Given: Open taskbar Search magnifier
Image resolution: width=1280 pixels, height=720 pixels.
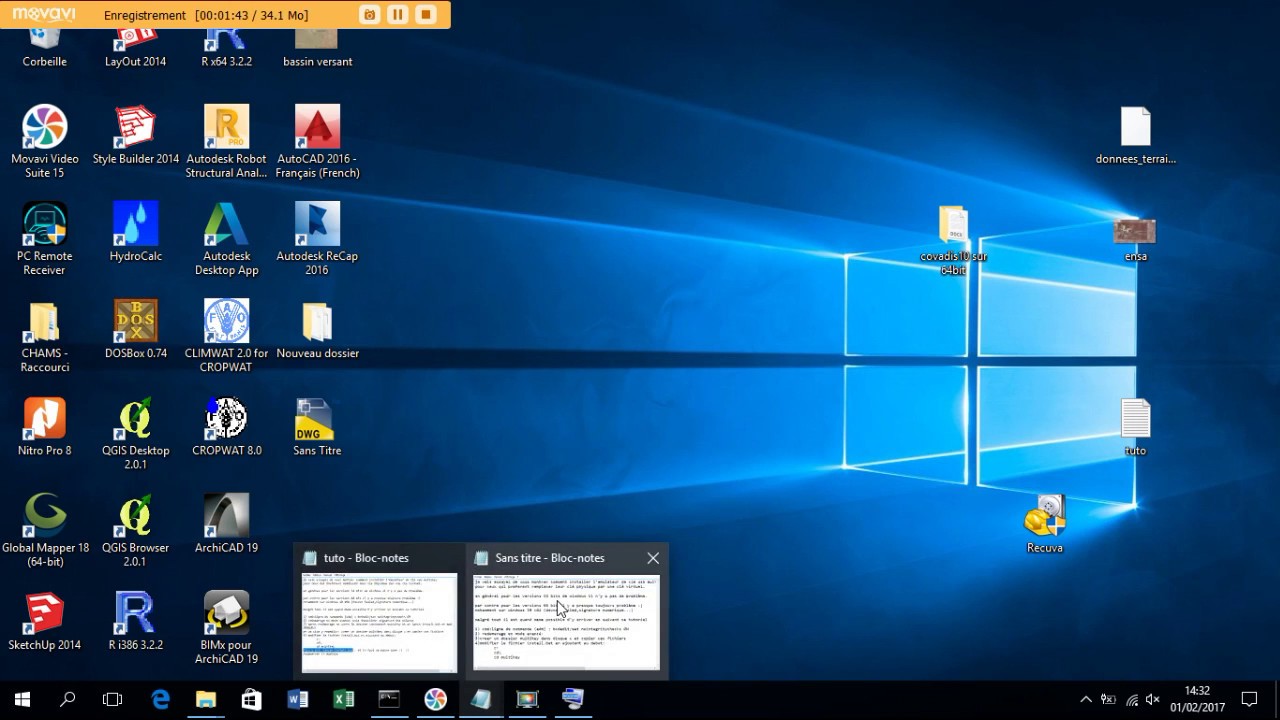Looking at the screenshot, I should pos(68,700).
